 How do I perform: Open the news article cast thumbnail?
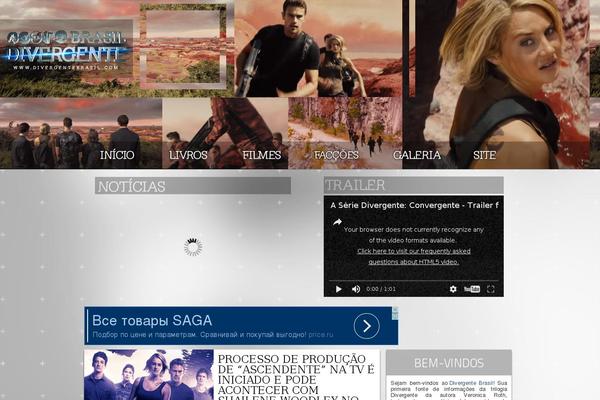(149, 375)
